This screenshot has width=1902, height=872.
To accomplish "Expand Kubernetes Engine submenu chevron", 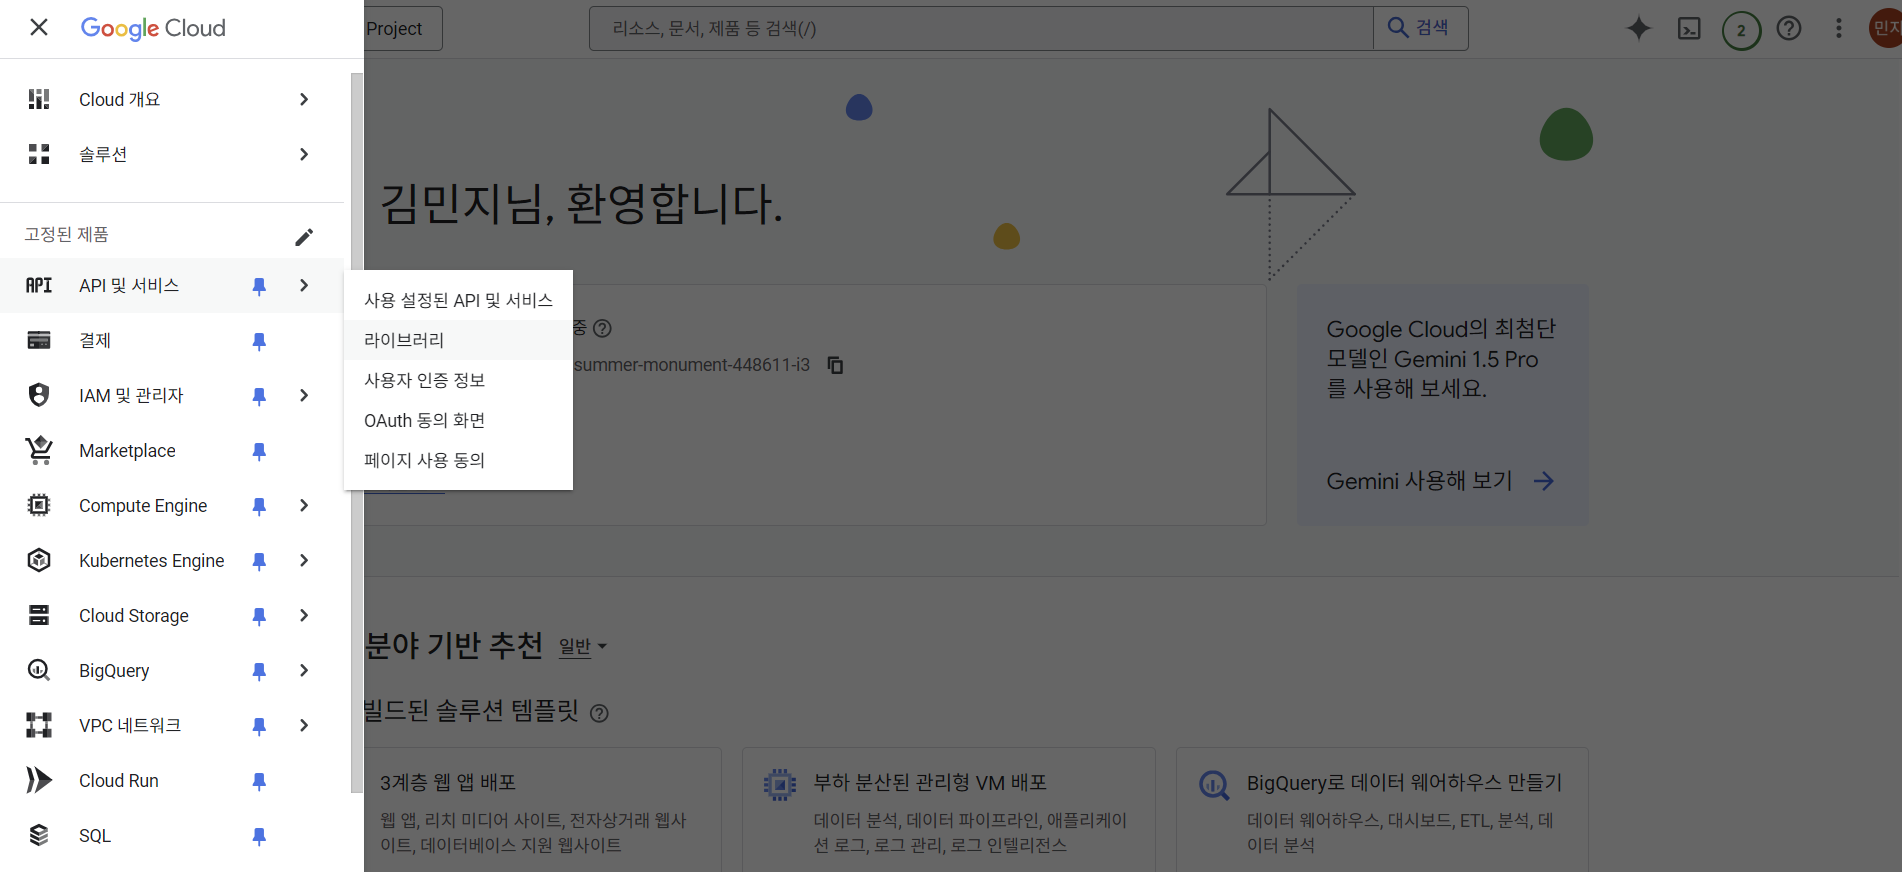I will click(x=304, y=560).
